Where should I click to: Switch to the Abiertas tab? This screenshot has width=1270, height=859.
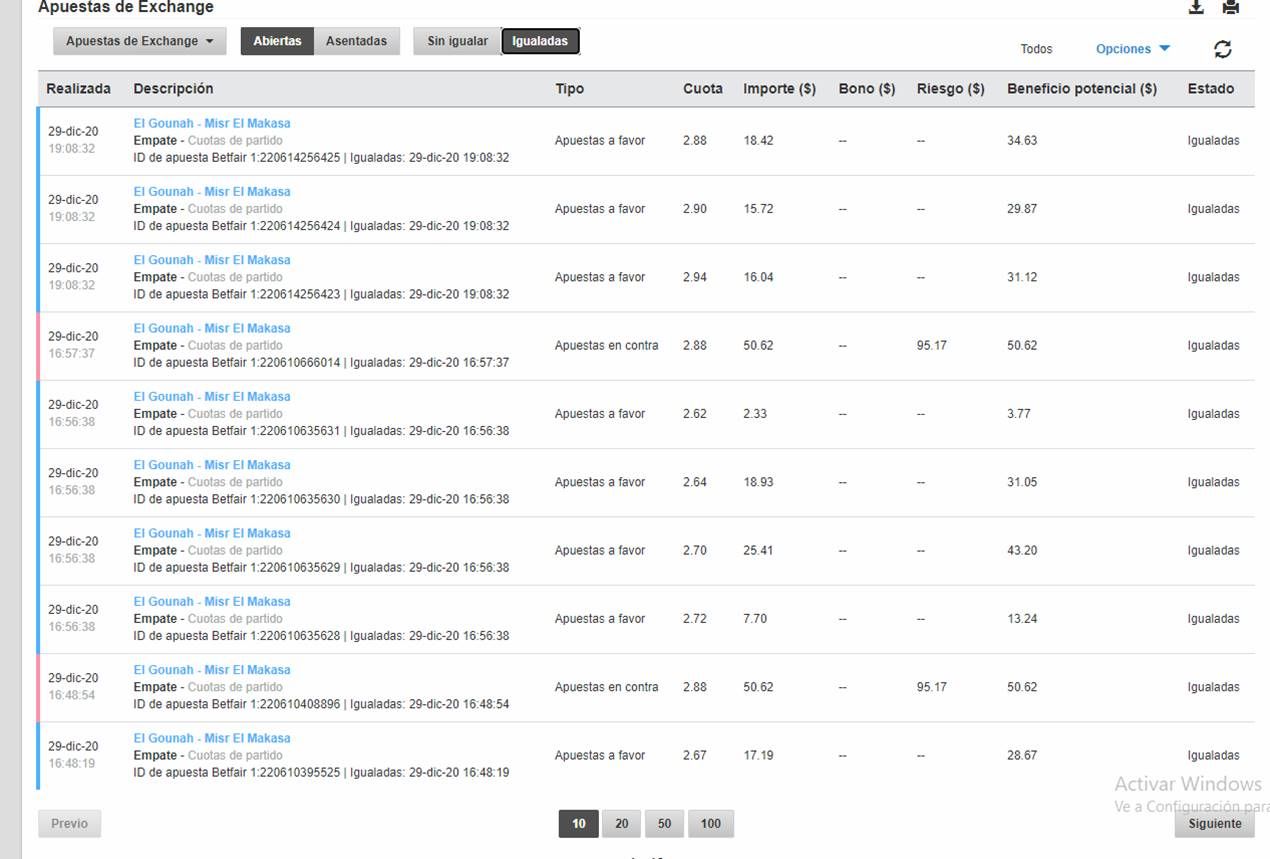[x=277, y=41]
